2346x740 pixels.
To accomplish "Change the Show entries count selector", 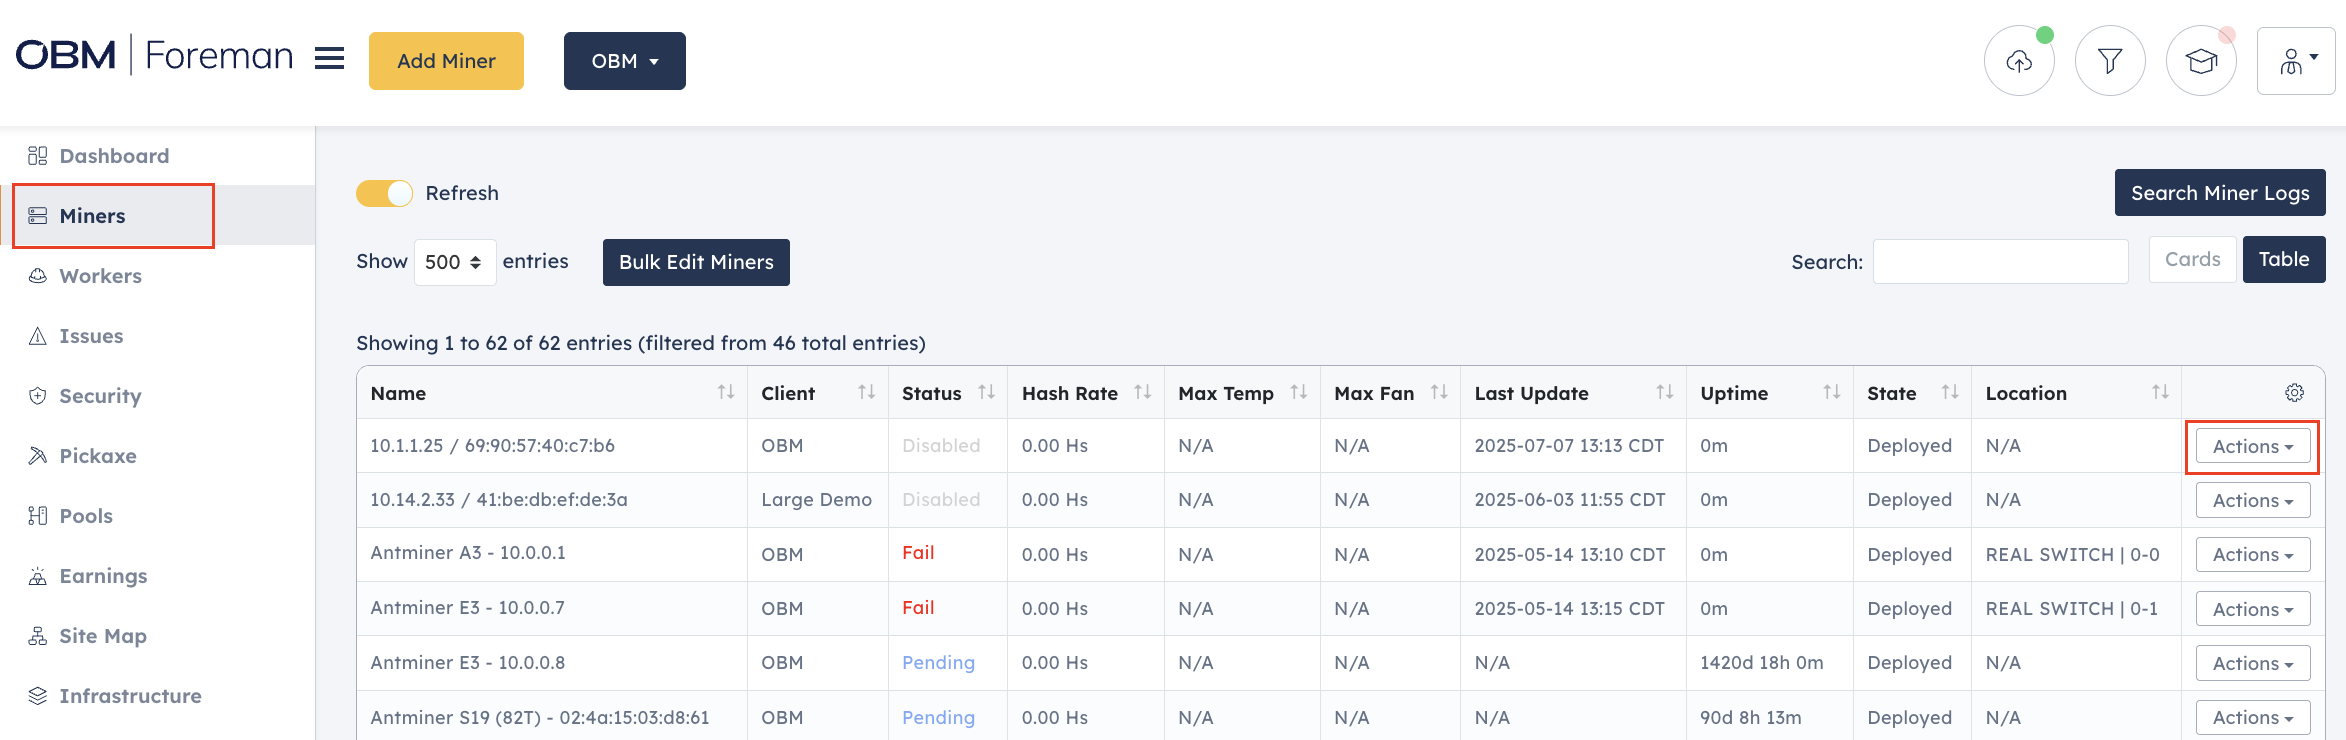I will [455, 262].
